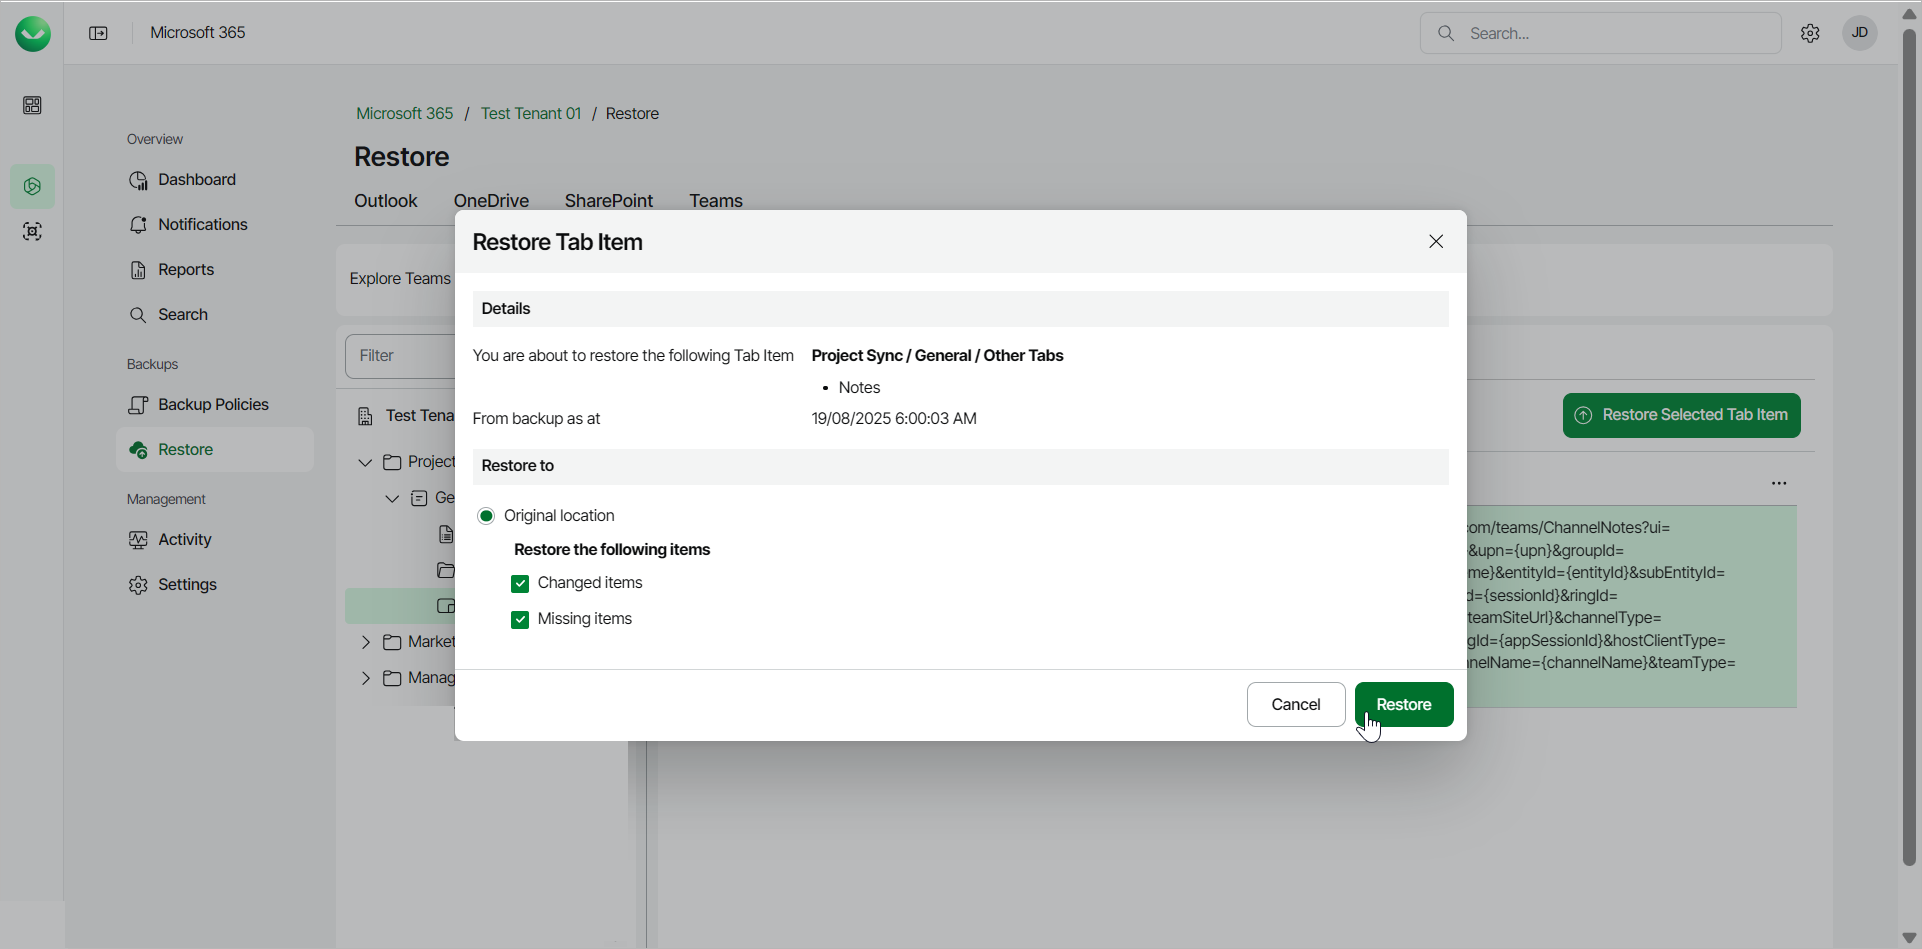Click the green Restore button in dialog
The height and width of the screenshot is (949, 1922).
point(1403,705)
